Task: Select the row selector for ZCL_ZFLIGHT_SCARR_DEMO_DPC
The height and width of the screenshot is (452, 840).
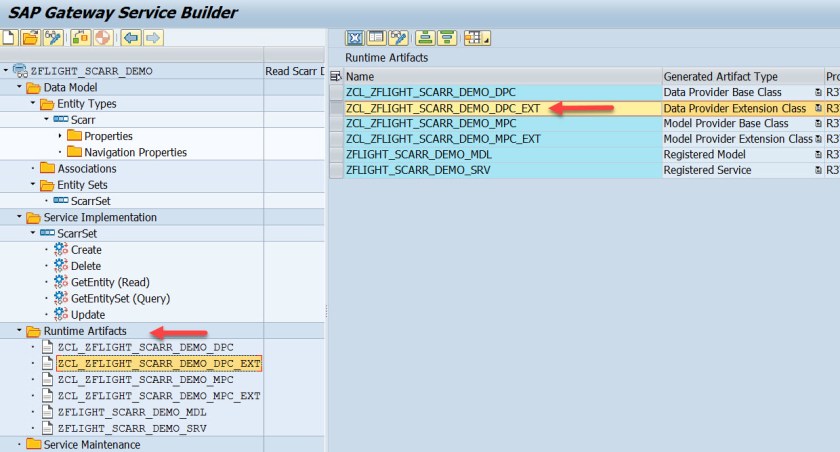Action: (x=336, y=92)
